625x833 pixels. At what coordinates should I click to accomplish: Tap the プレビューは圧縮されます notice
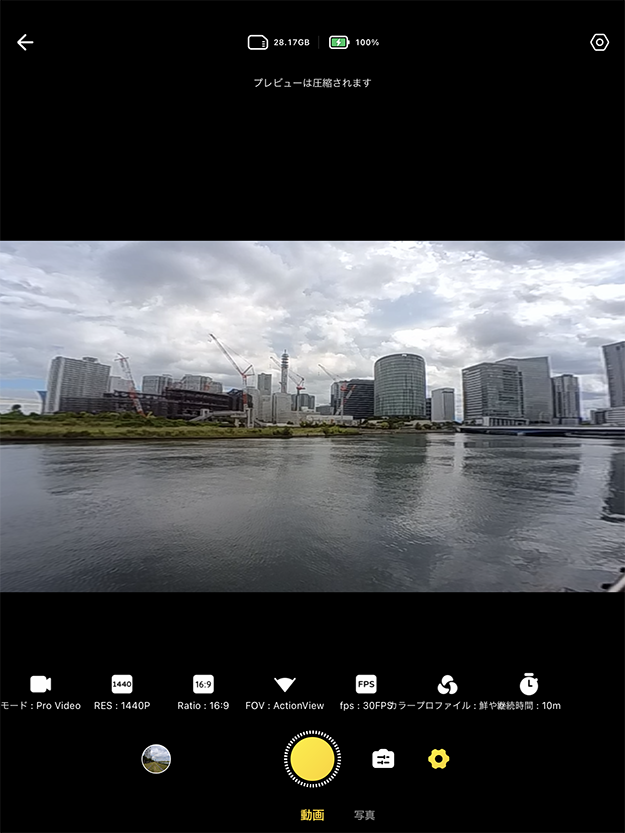click(x=312, y=83)
